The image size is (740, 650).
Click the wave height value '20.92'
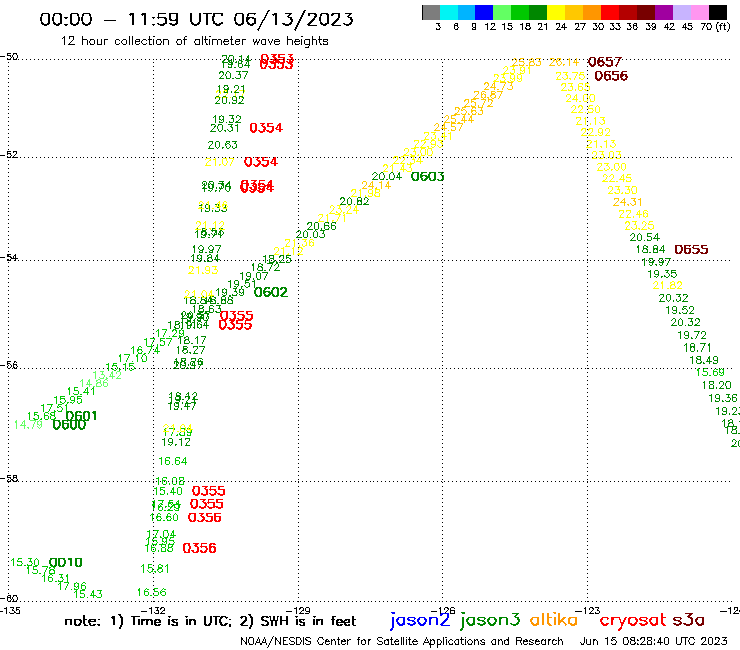229,100
